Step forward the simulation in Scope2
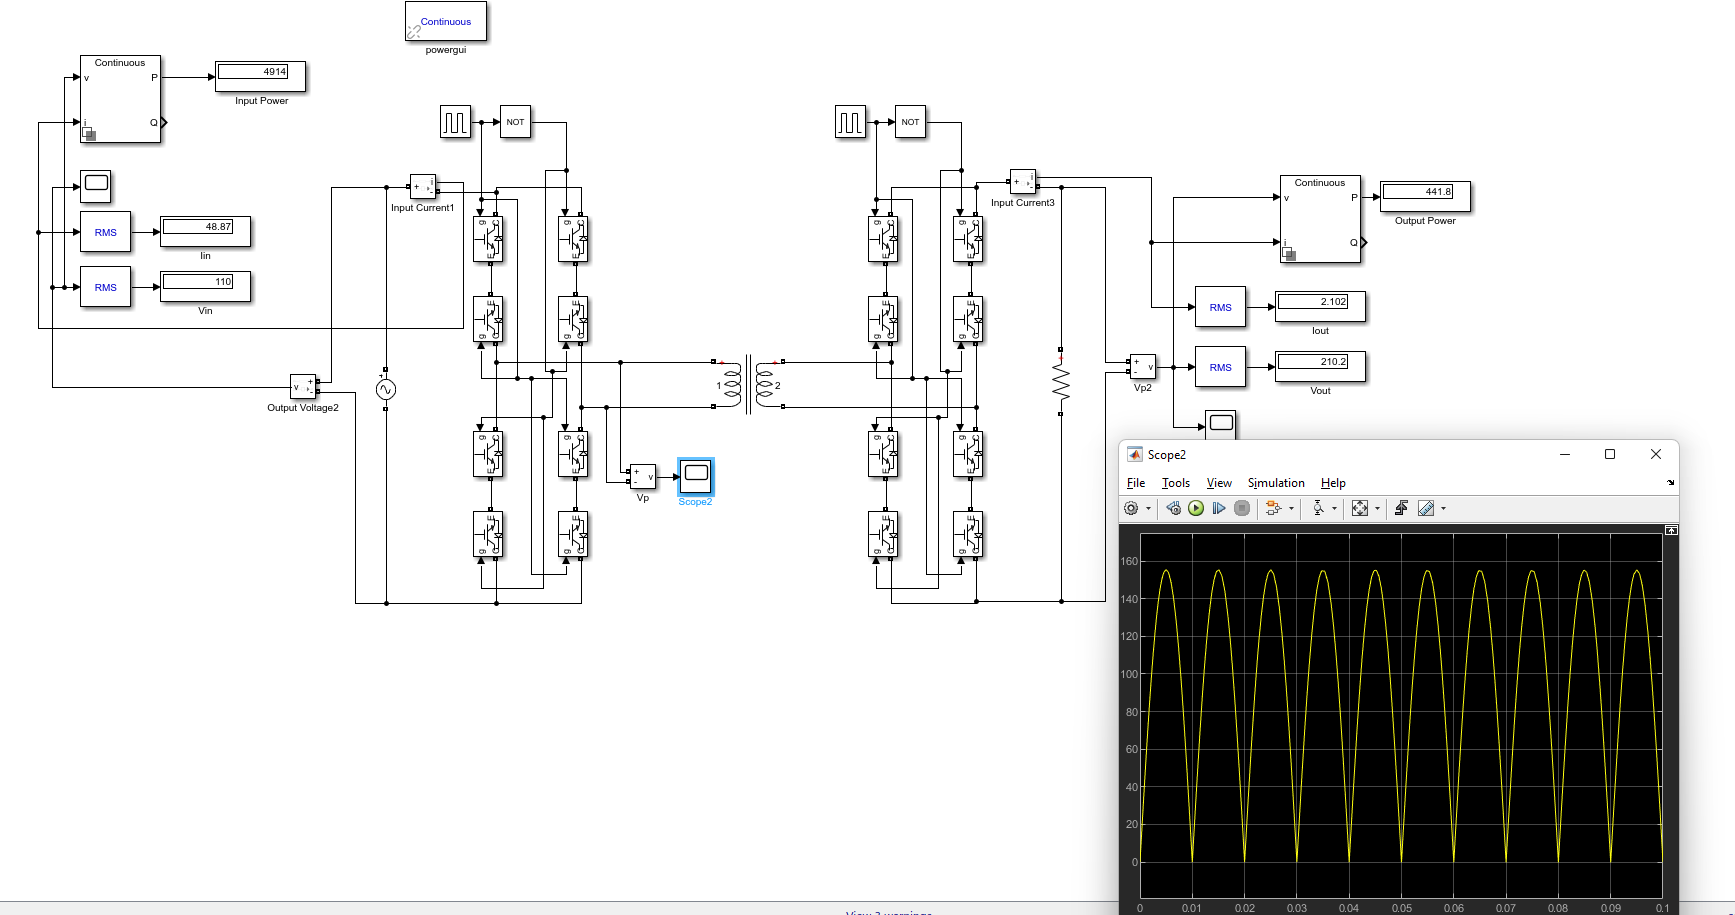The image size is (1735, 915). point(1220,508)
